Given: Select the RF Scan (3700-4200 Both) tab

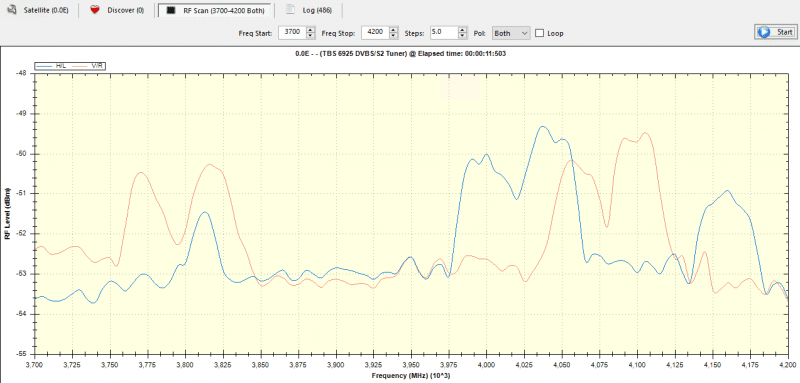Looking at the screenshot, I should pos(214,10).
